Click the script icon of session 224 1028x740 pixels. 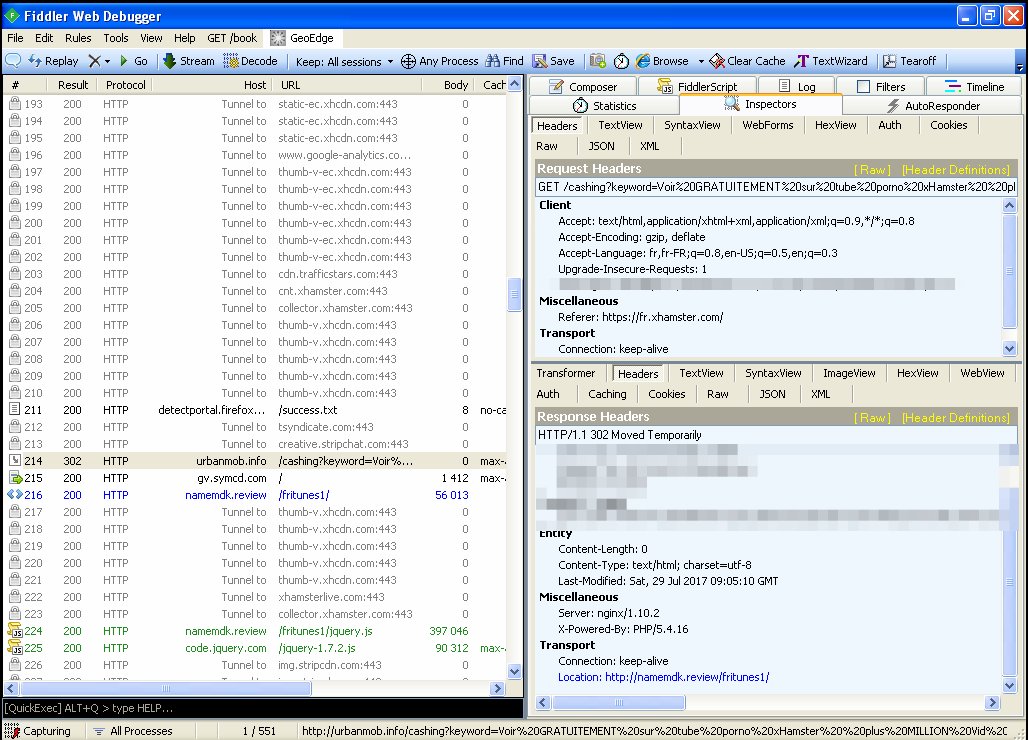coord(14,631)
